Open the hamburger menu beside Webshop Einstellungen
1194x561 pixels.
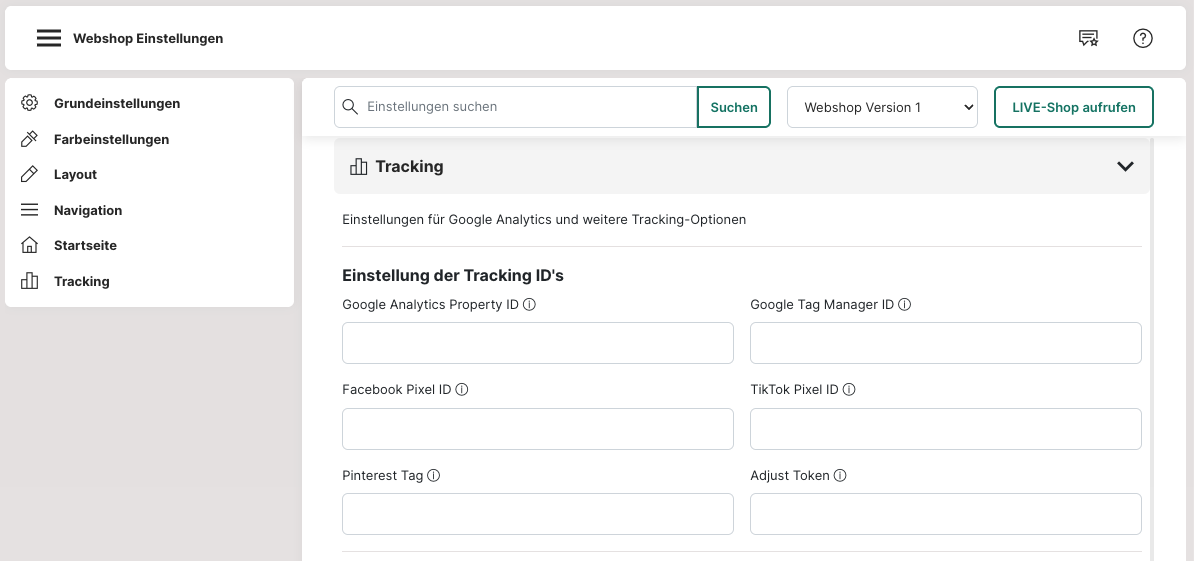49,39
